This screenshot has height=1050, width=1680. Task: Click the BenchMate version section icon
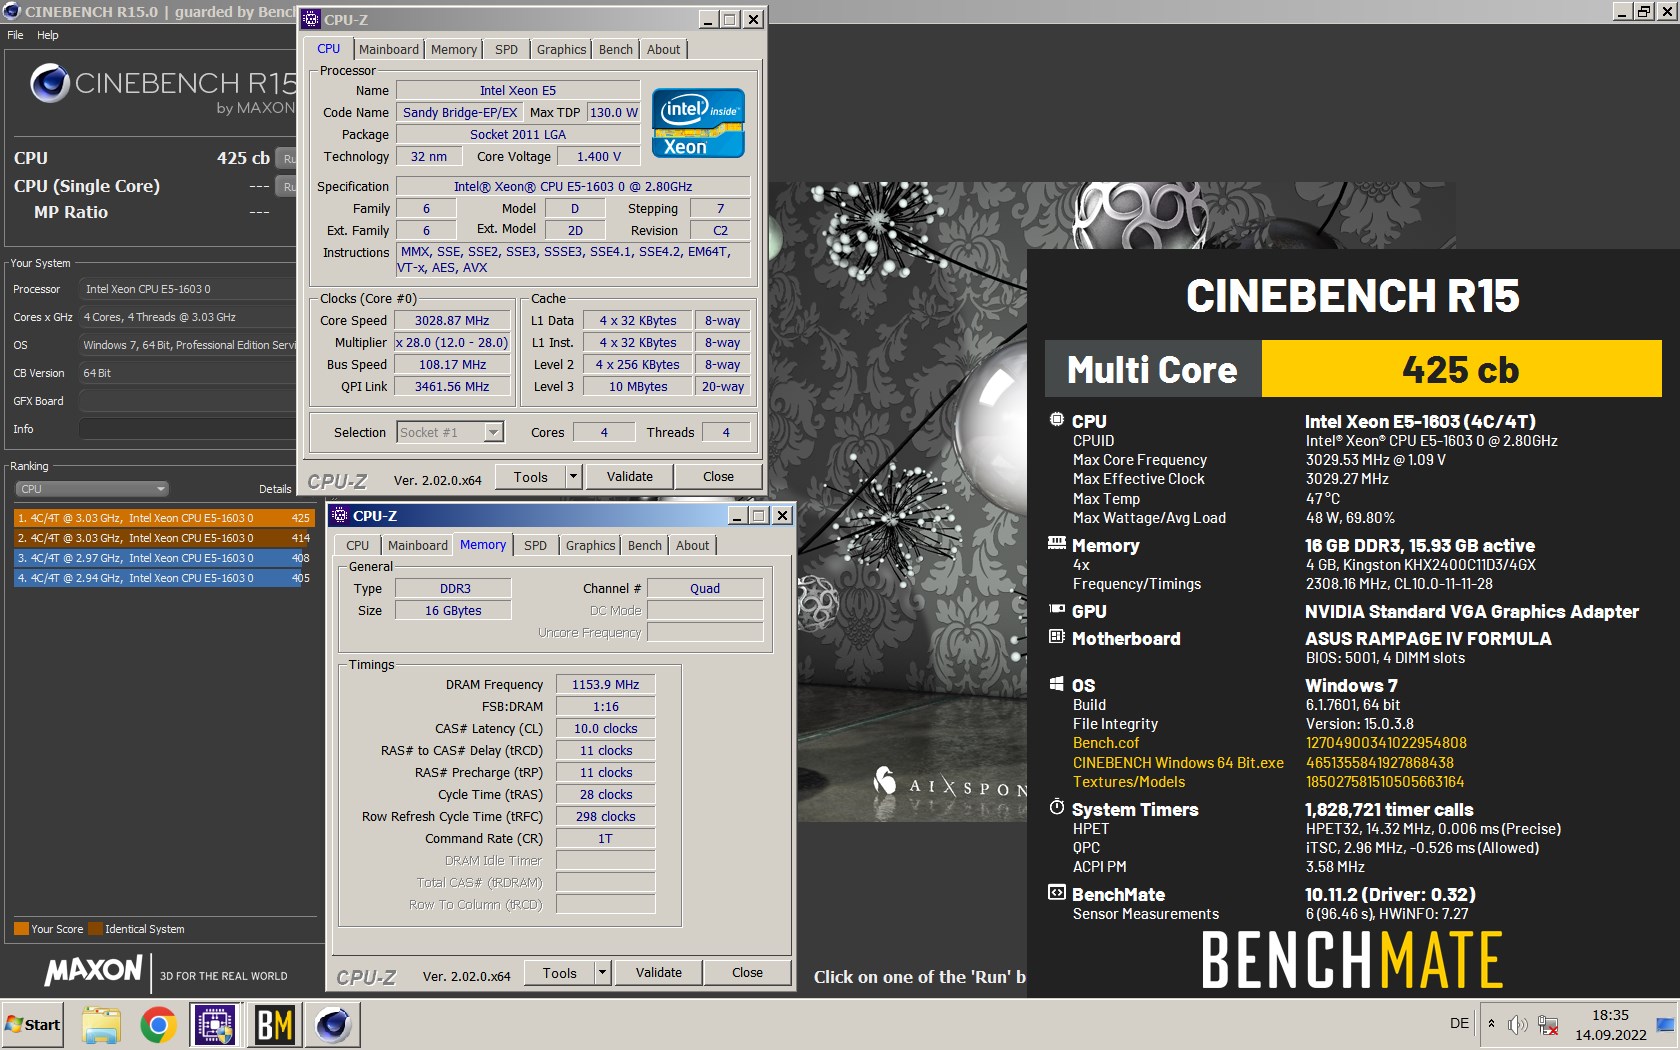1056,892
